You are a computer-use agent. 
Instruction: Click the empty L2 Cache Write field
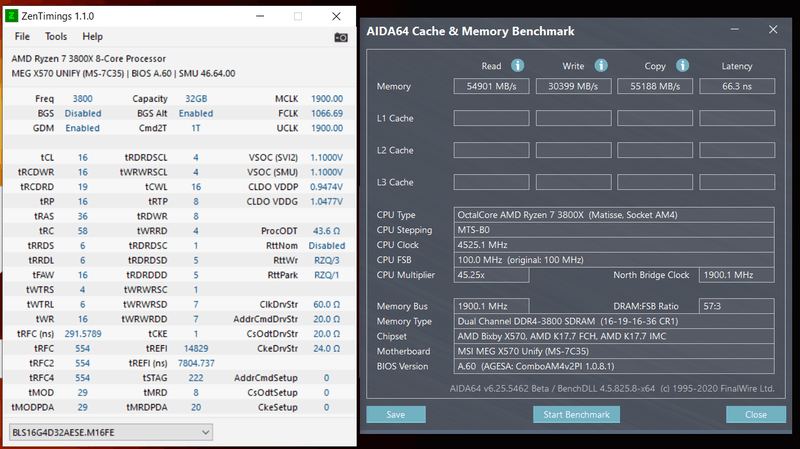tap(573, 150)
